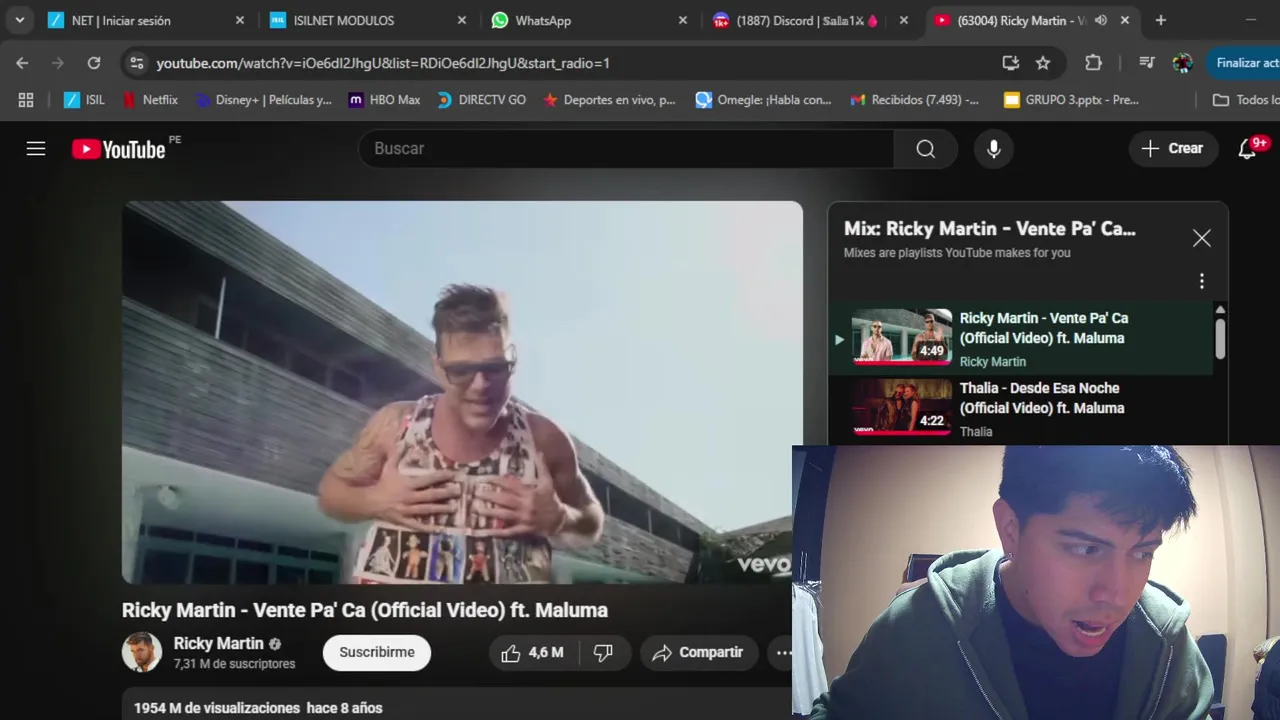This screenshot has height=720, width=1280.
Task: Click the search magnifier button
Action: (926, 149)
